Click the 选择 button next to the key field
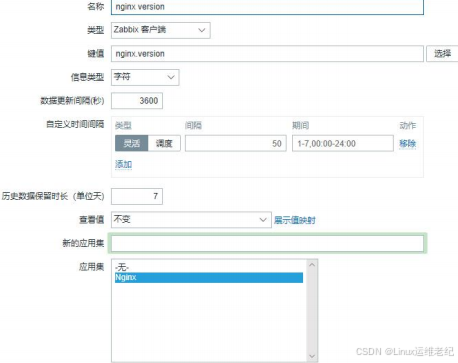Viewport: 458px width, 363px height. click(442, 54)
